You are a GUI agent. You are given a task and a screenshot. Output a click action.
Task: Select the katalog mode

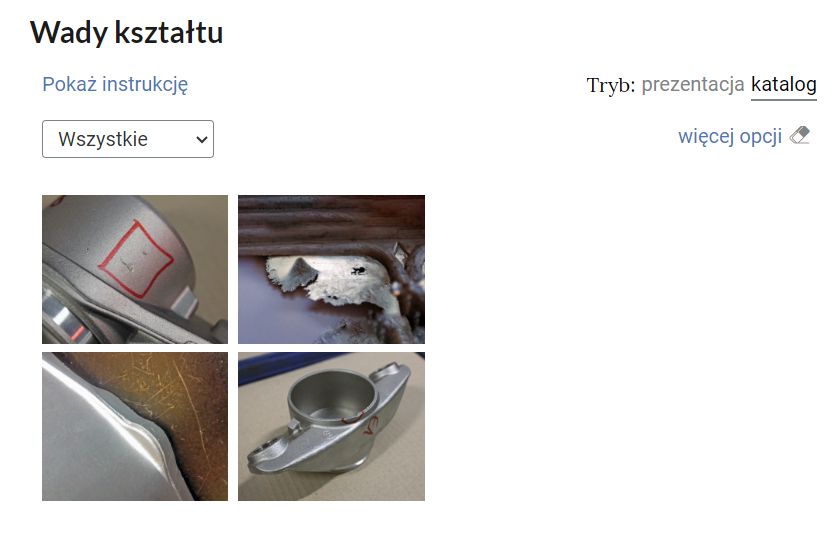pyautogui.click(x=784, y=84)
